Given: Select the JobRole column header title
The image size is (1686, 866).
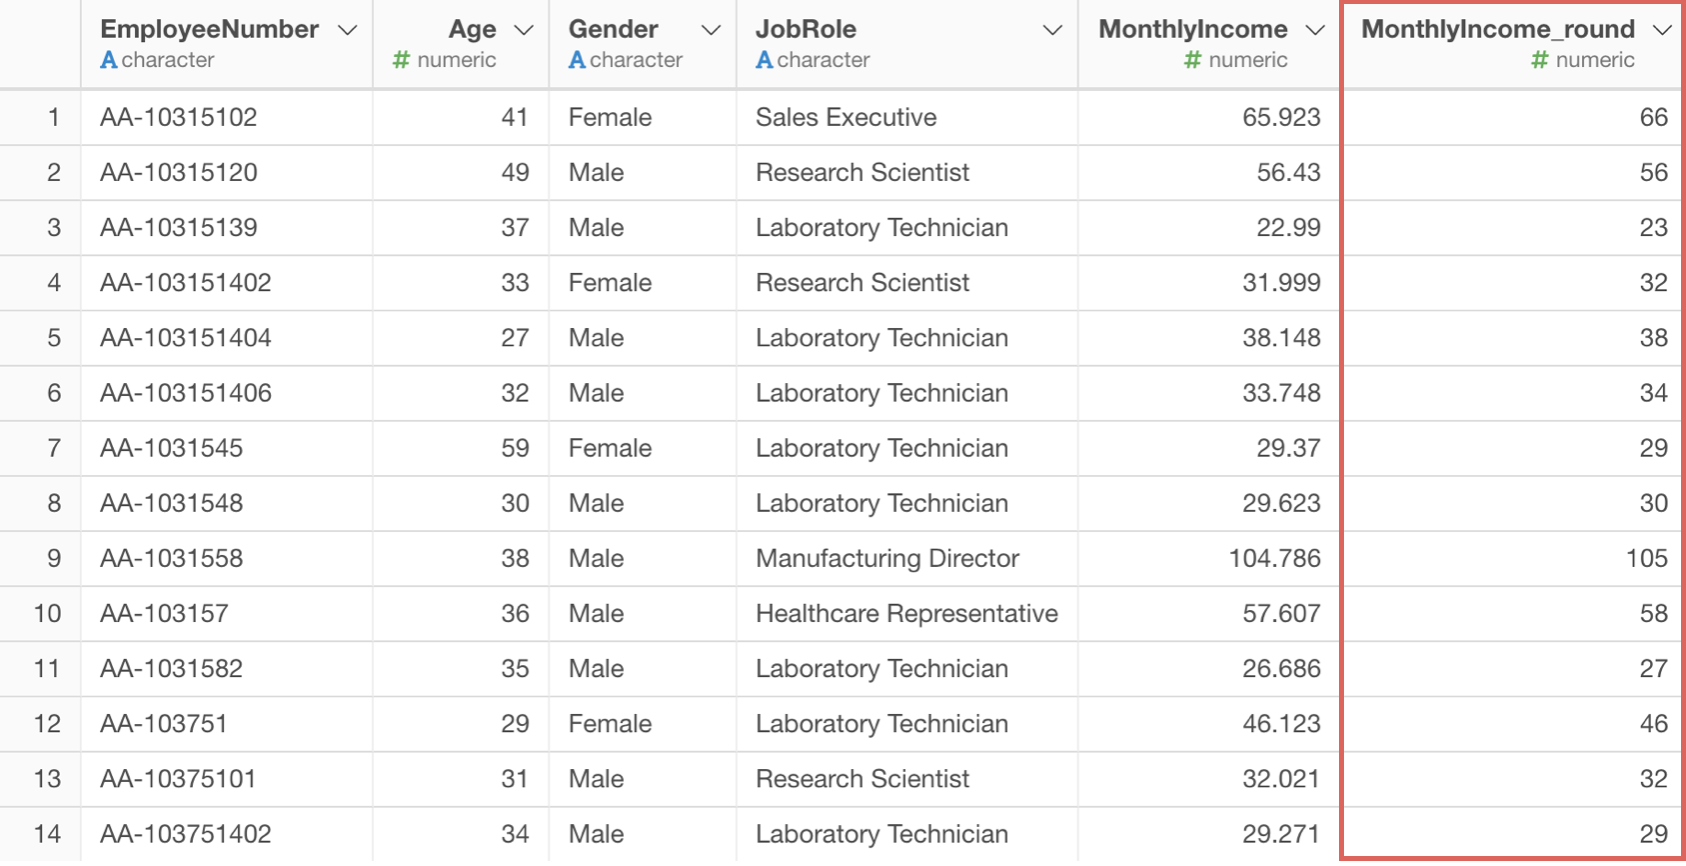Looking at the screenshot, I should click(806, 29).
